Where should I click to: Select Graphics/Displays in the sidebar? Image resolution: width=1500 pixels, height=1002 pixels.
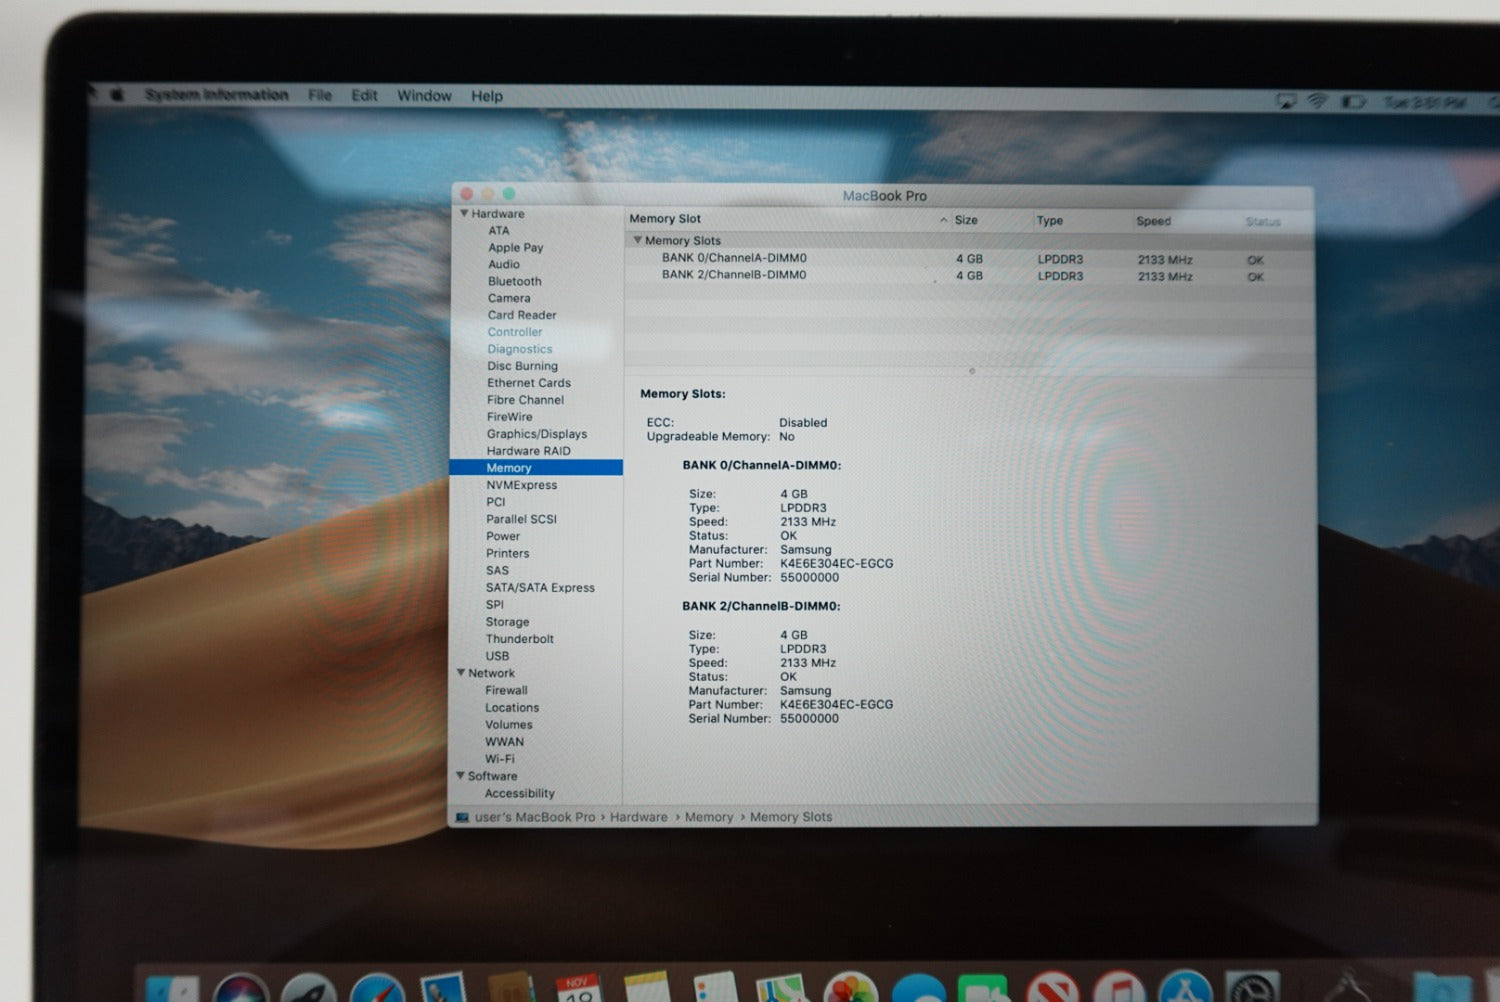tap(536, 434)
